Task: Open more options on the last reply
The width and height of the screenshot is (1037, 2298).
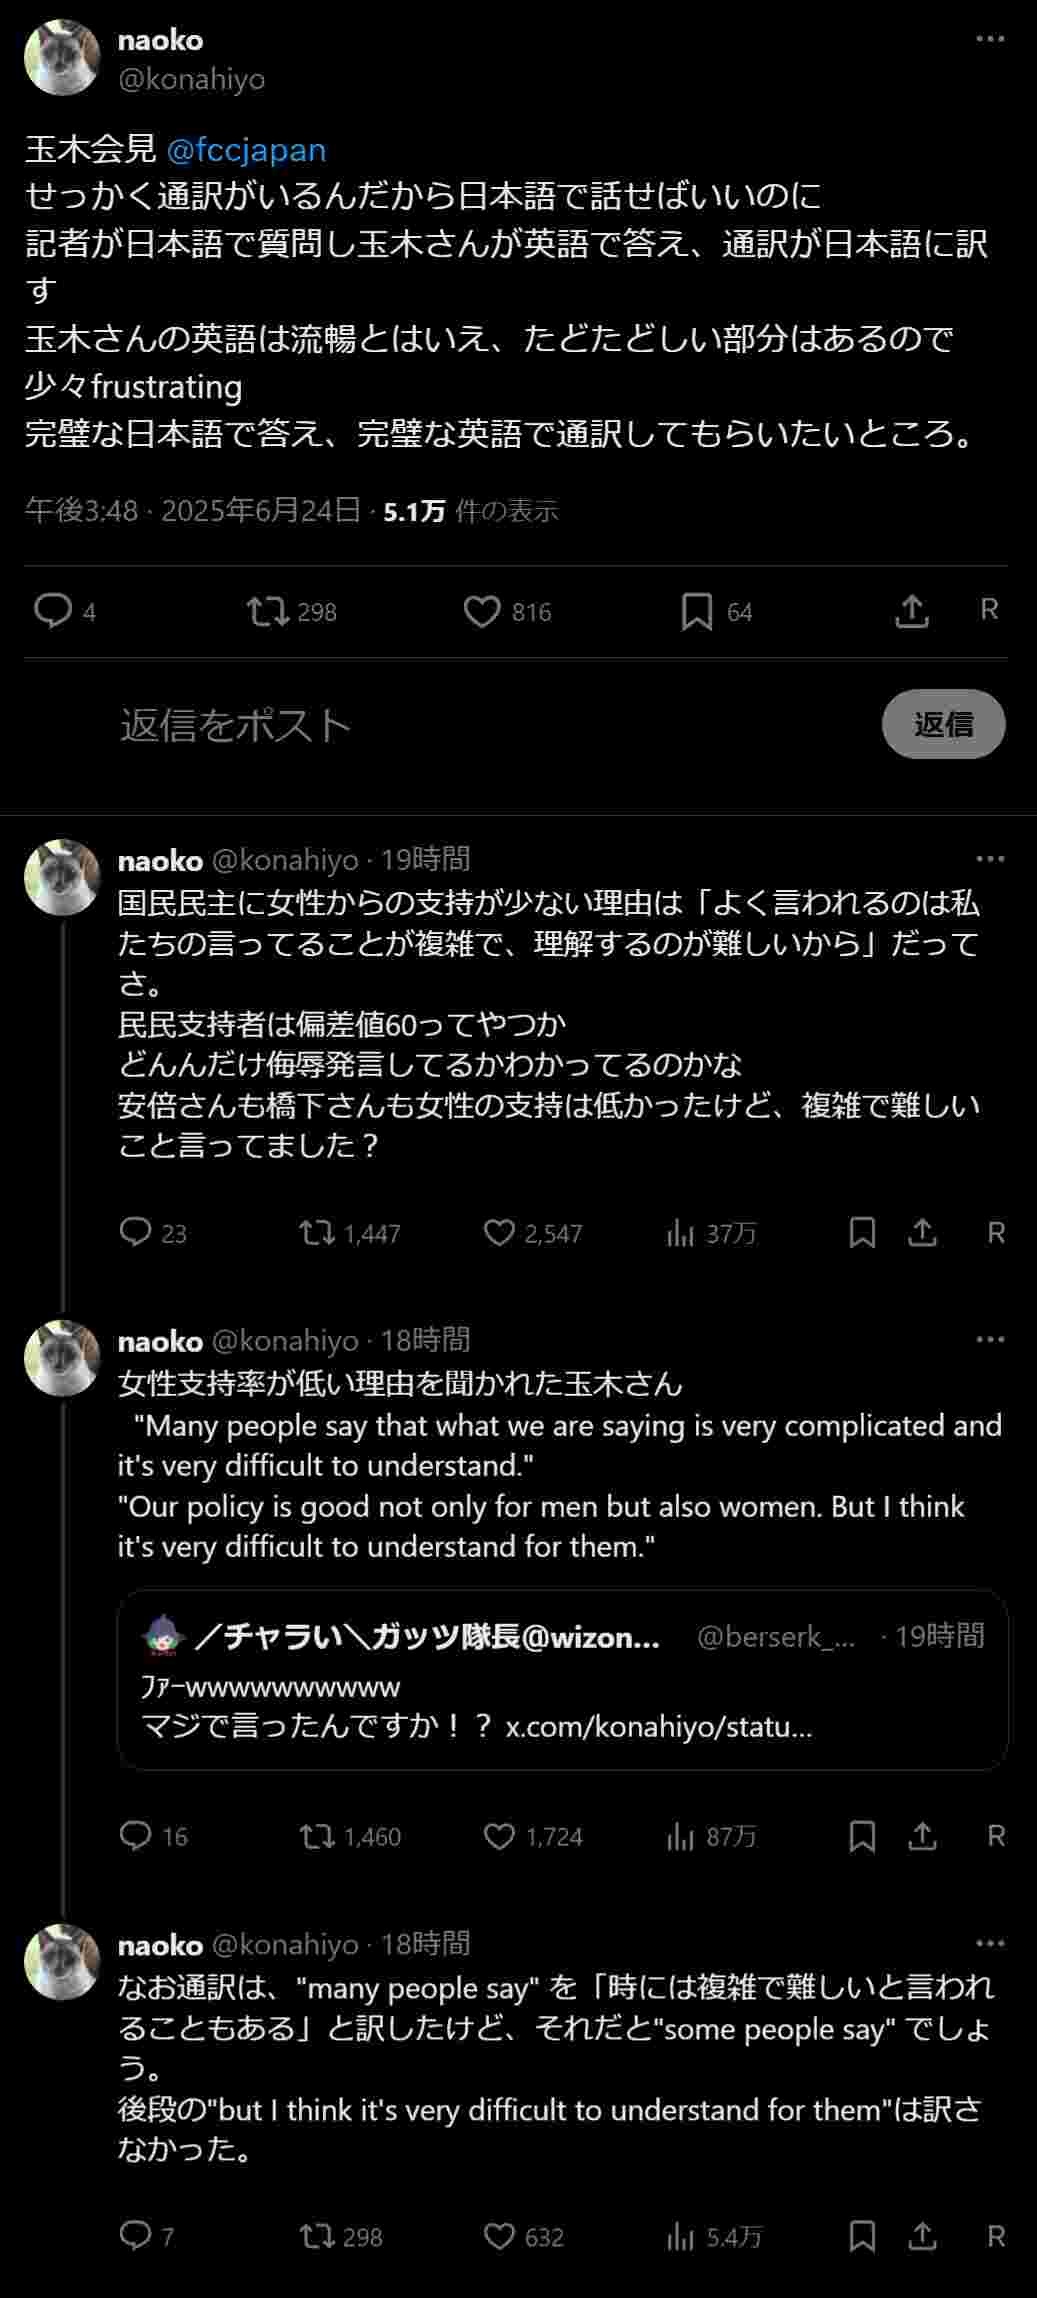Action: [x=989, y=1943]
